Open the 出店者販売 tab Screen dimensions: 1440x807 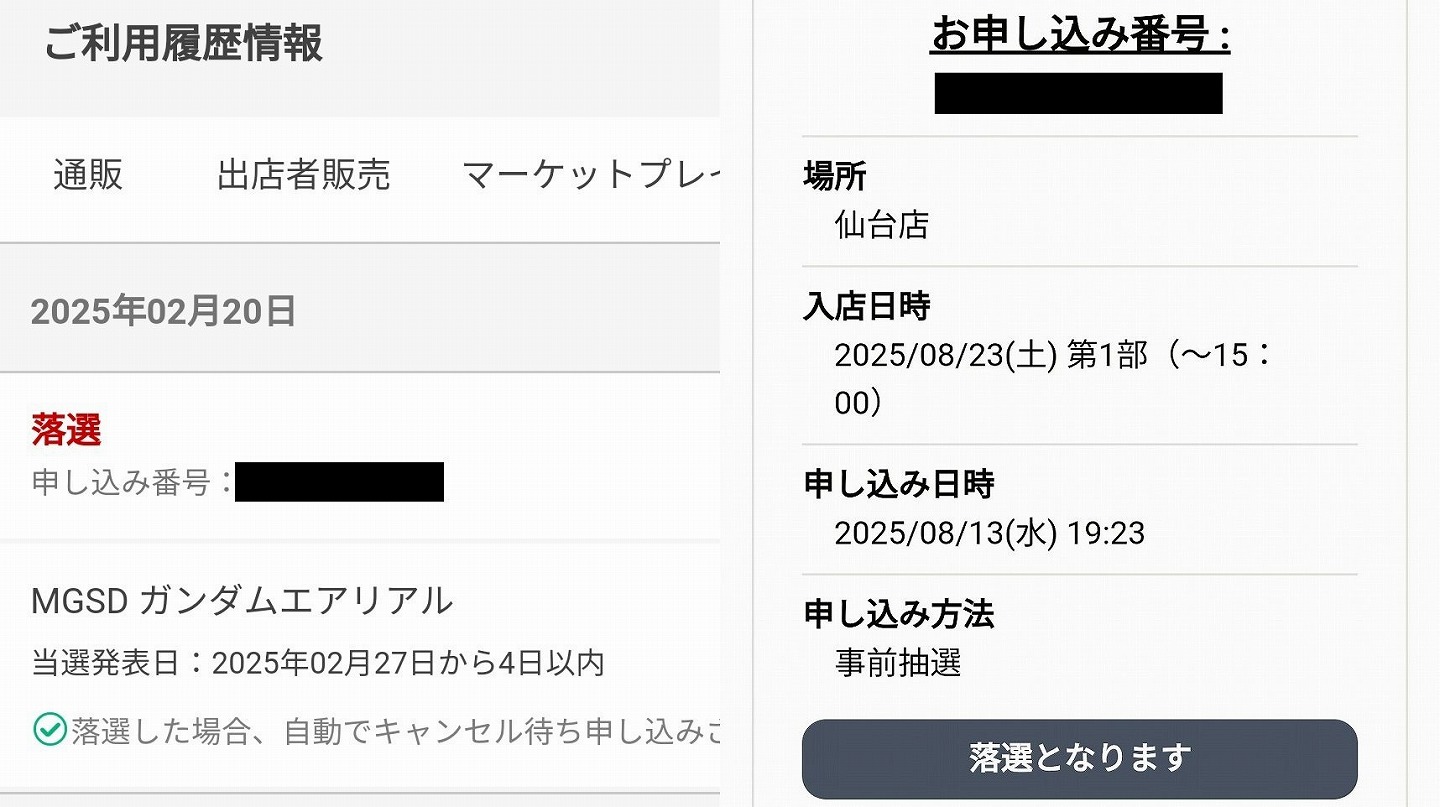[303, 175]
